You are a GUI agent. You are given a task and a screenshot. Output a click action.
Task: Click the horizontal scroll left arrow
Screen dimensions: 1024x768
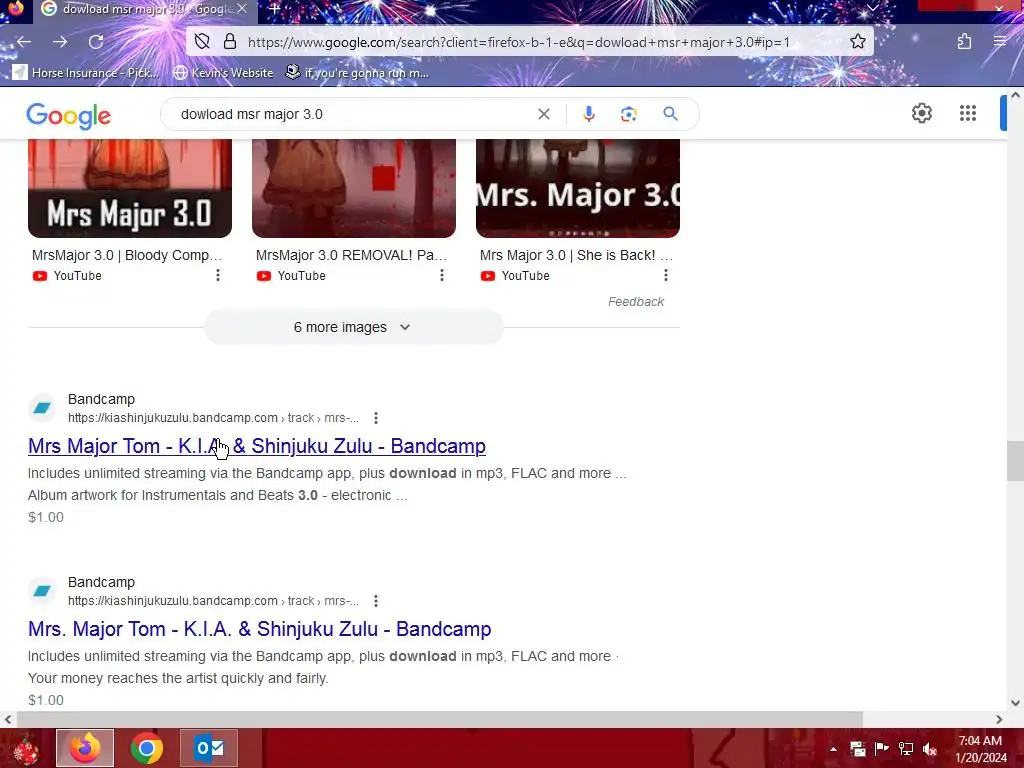pyautogui.click(x=8, y=719)
